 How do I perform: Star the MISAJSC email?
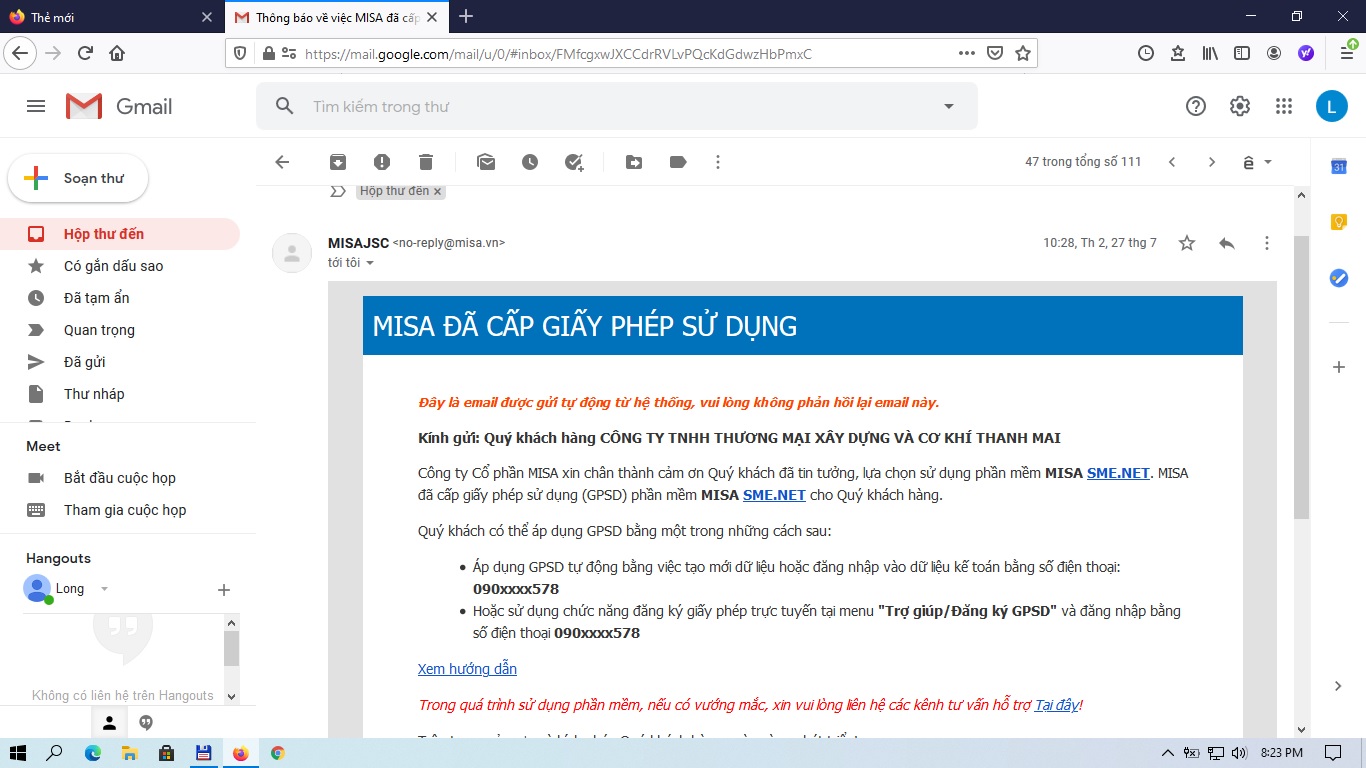click(x=1187, y=243)
